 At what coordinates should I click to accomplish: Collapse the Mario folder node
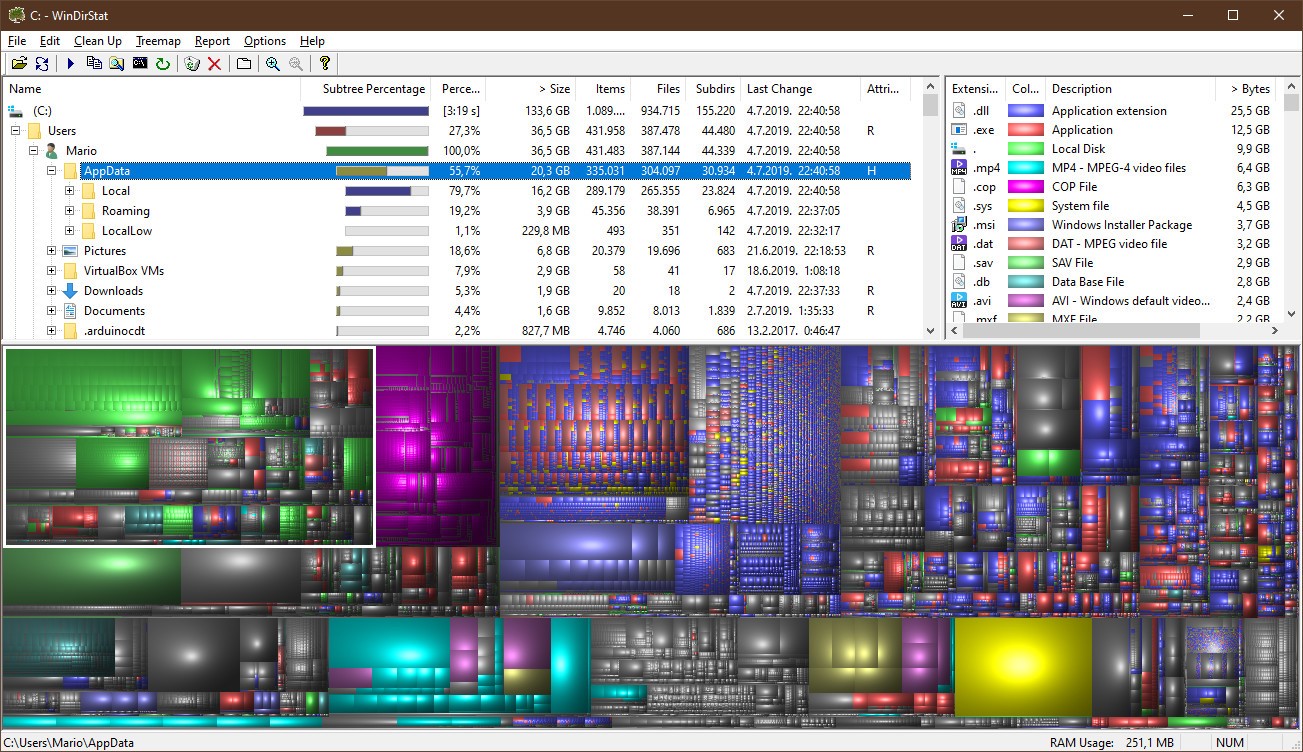[33, 151]
